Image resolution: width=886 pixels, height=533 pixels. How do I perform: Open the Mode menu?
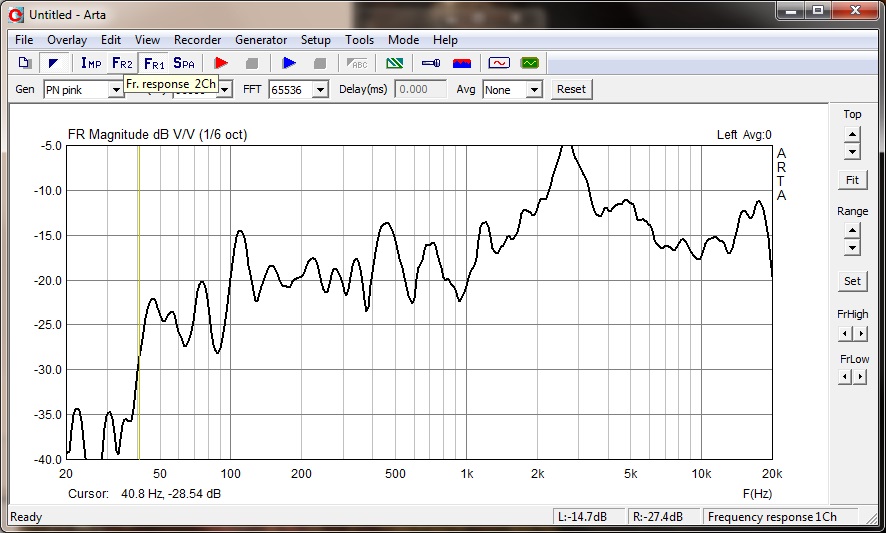(403, 40)
